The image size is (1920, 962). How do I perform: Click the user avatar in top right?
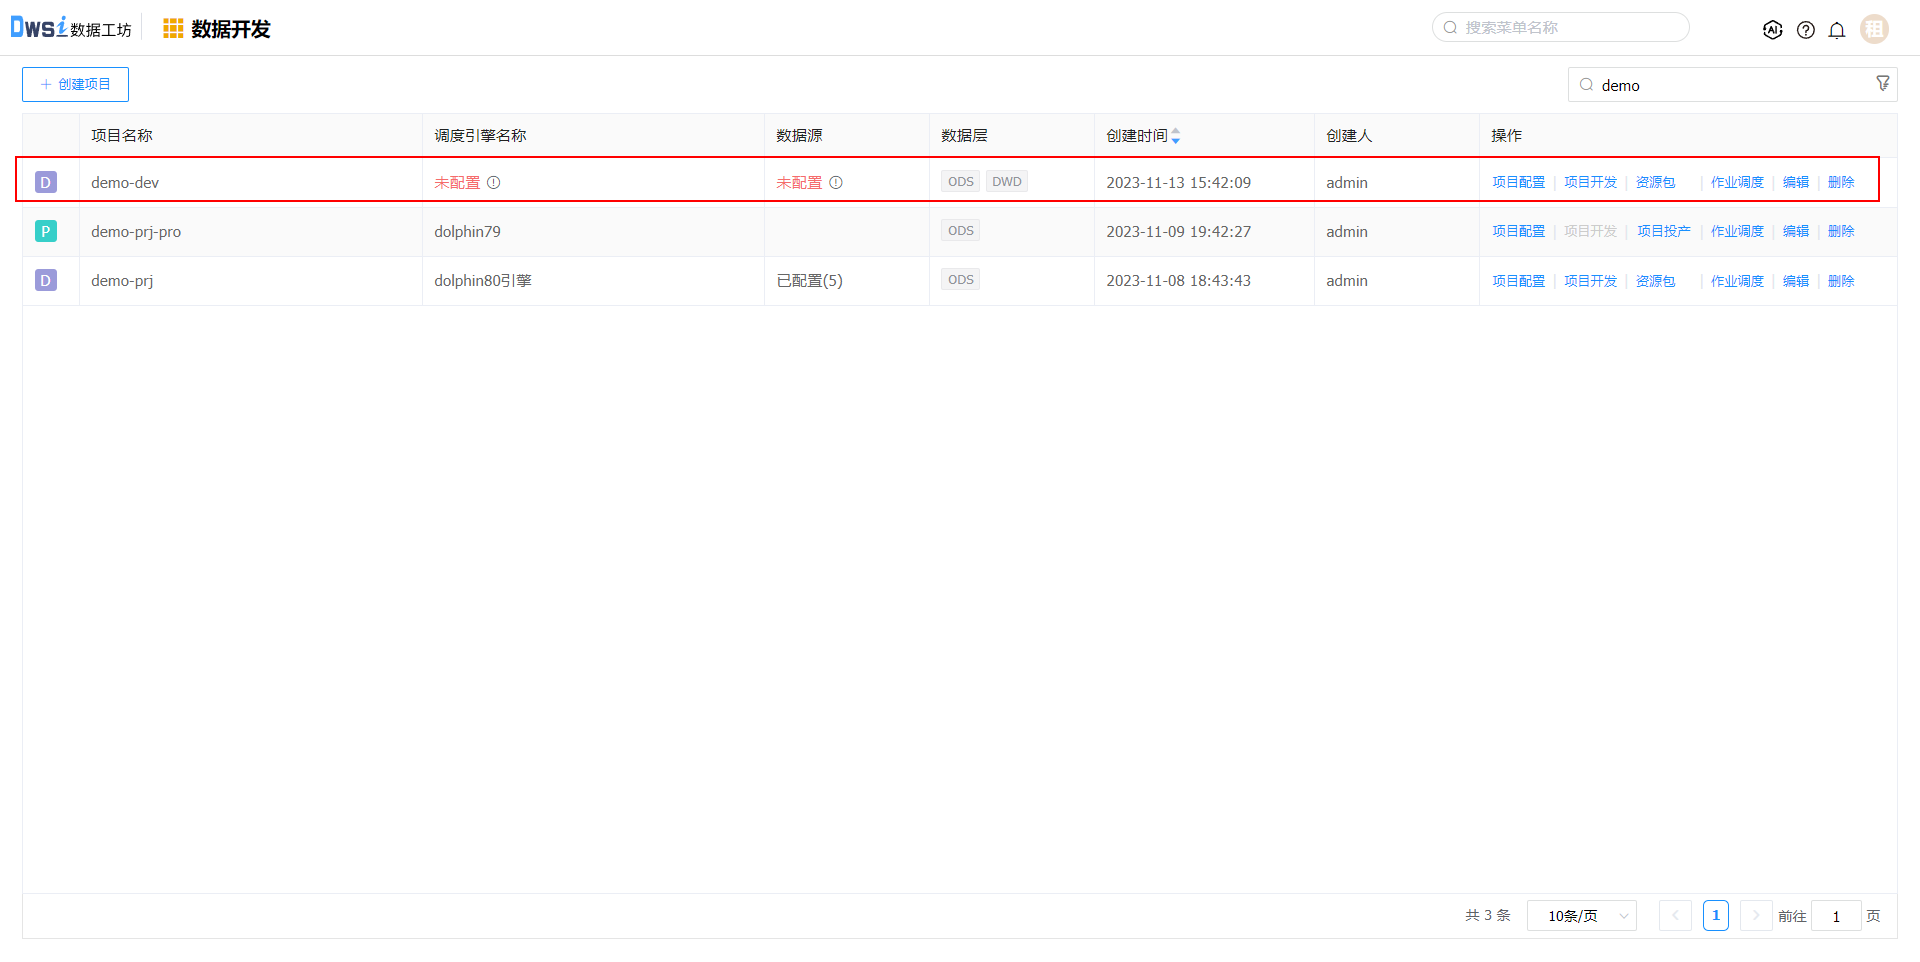pos(1874,29)
